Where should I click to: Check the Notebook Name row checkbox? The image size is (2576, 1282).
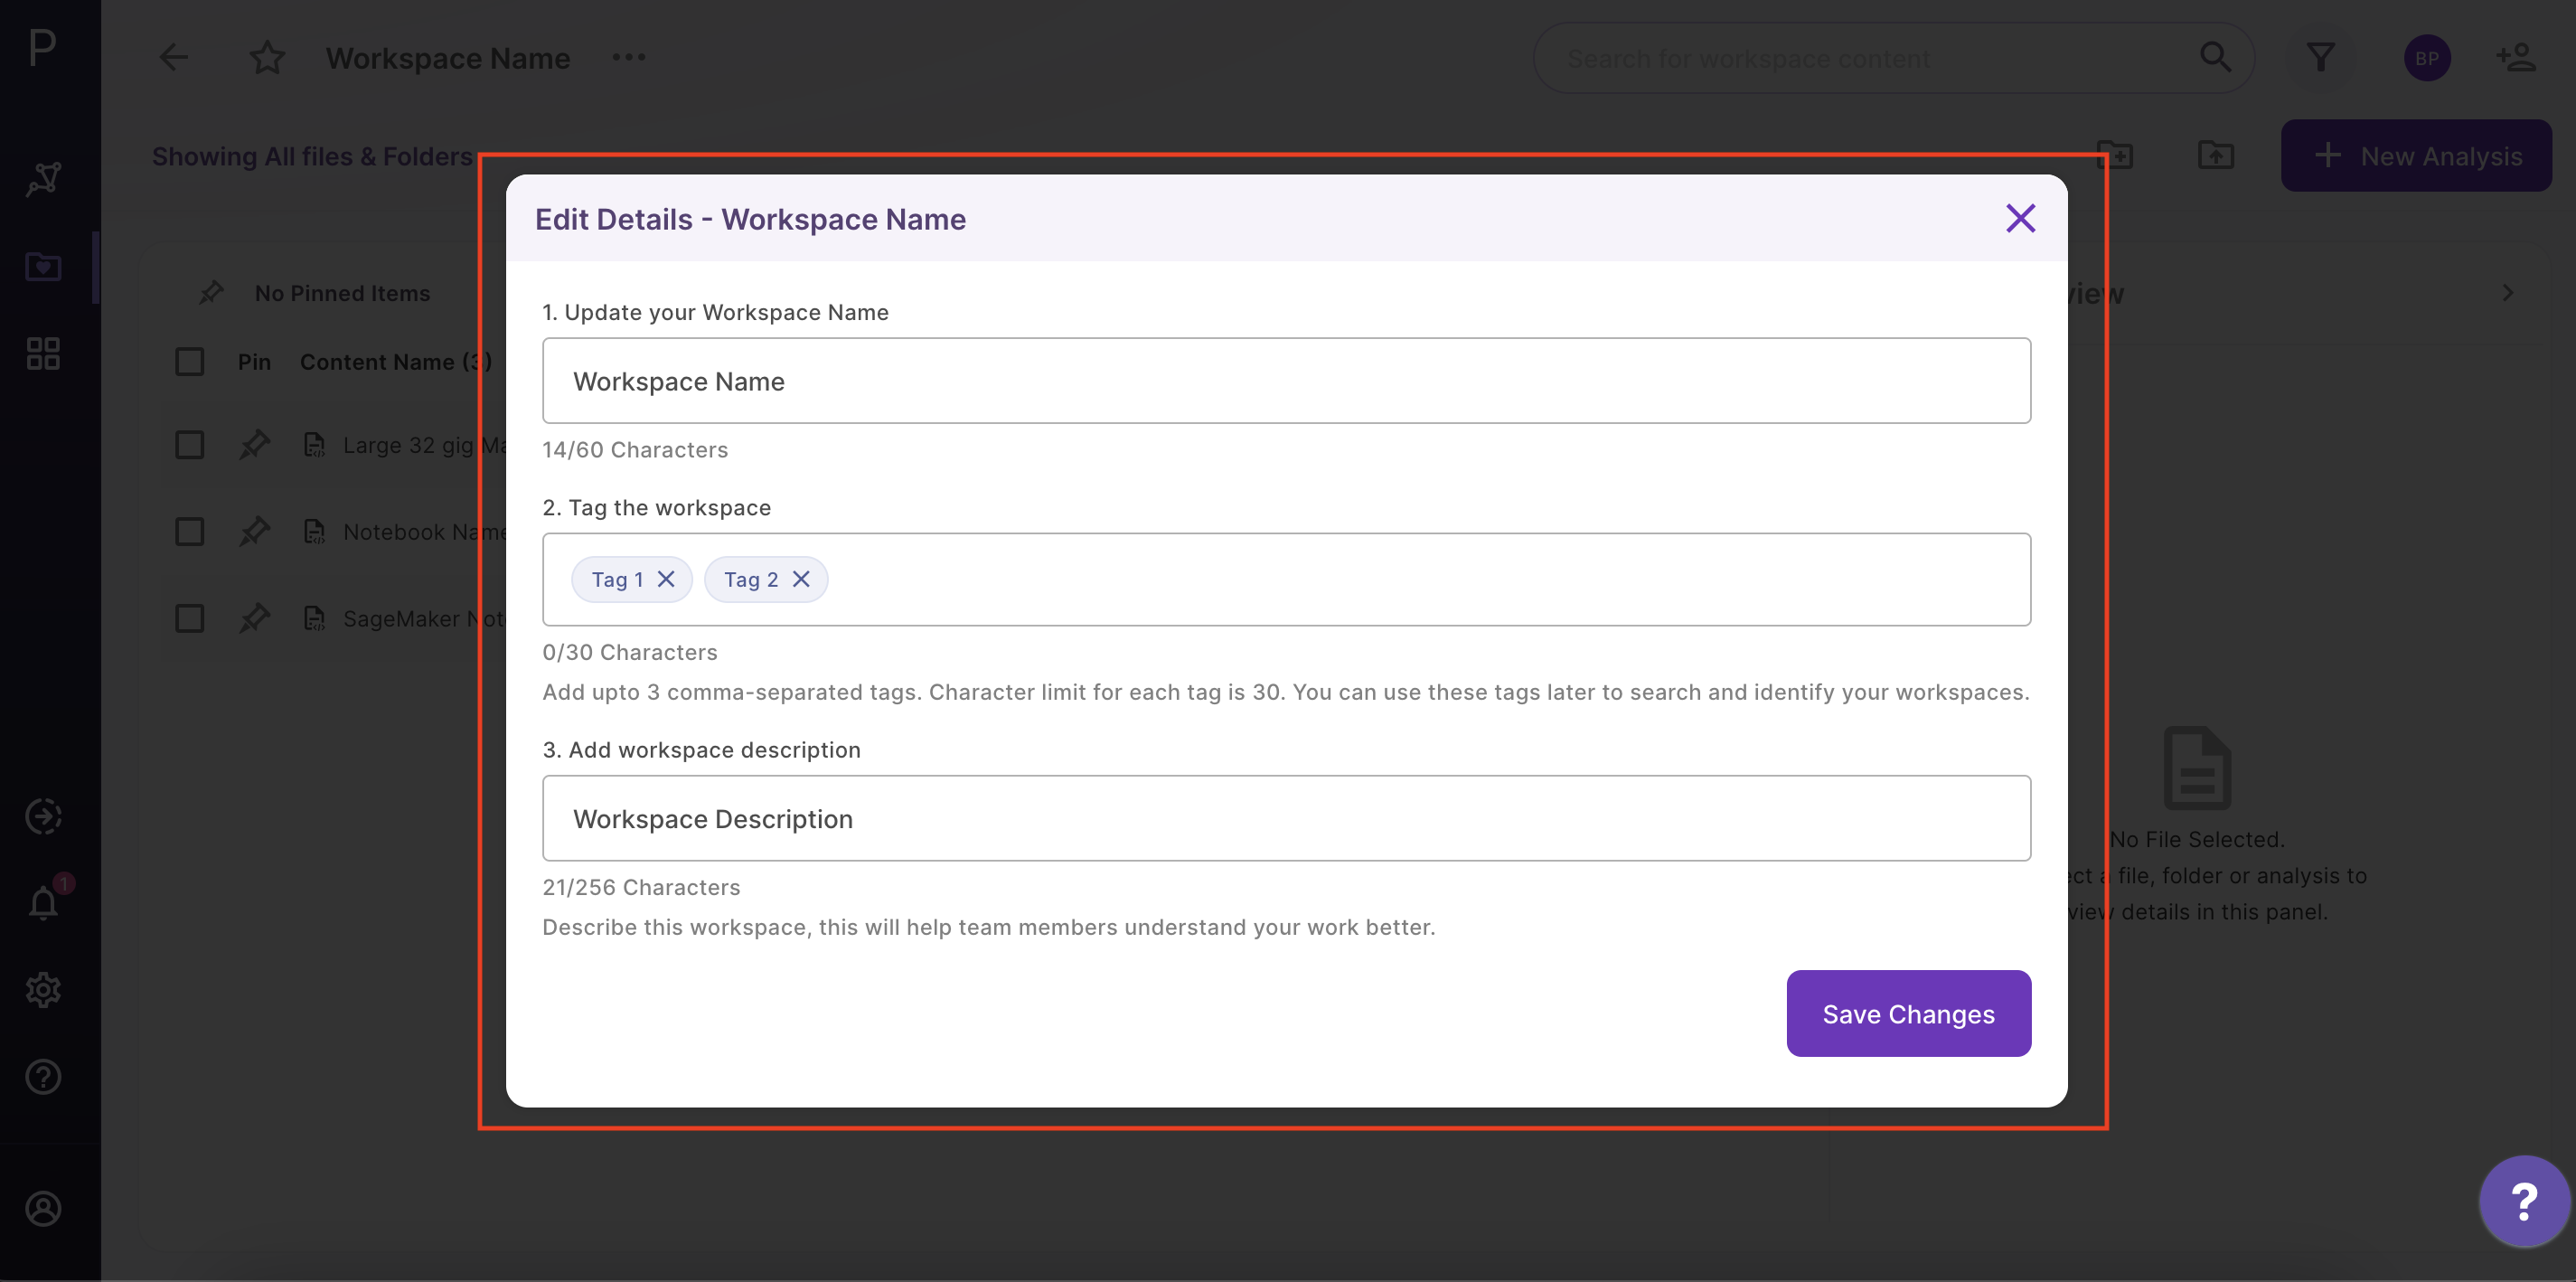point(189,531)
